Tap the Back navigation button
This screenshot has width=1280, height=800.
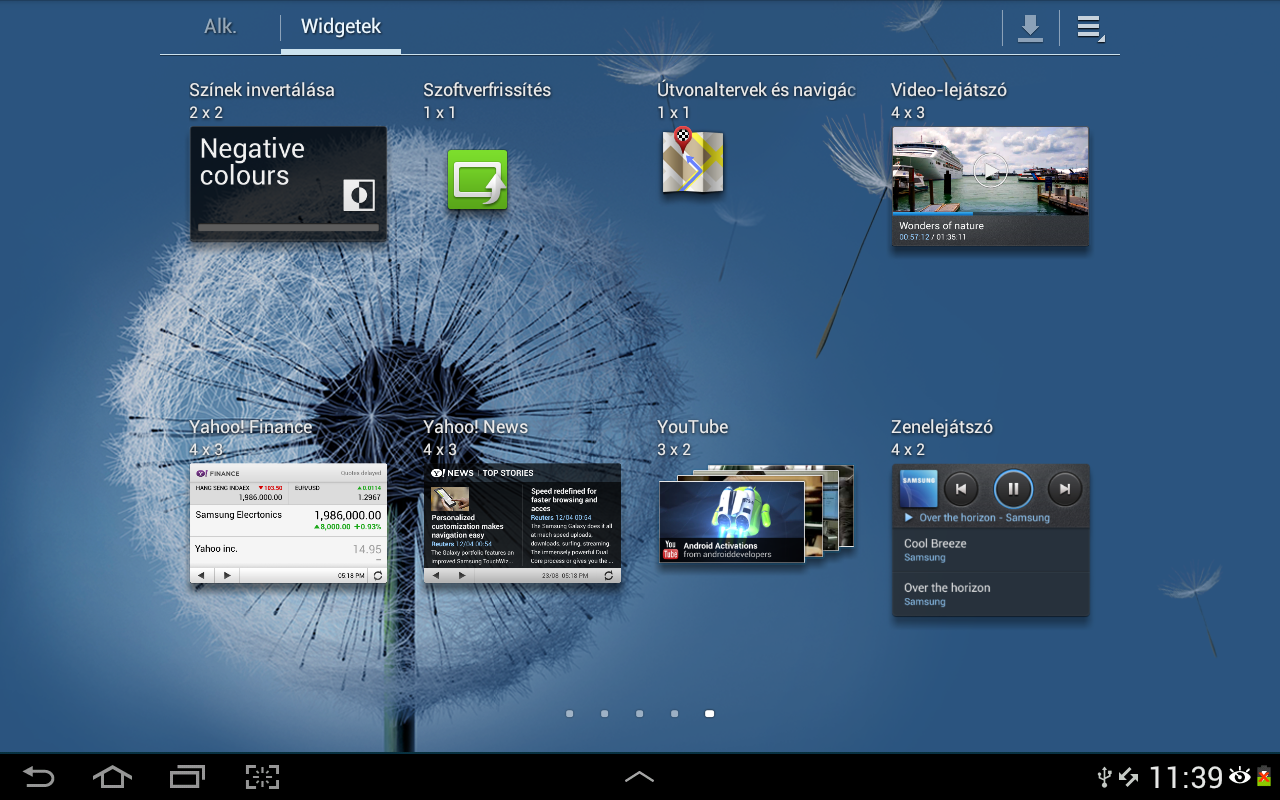39,777
